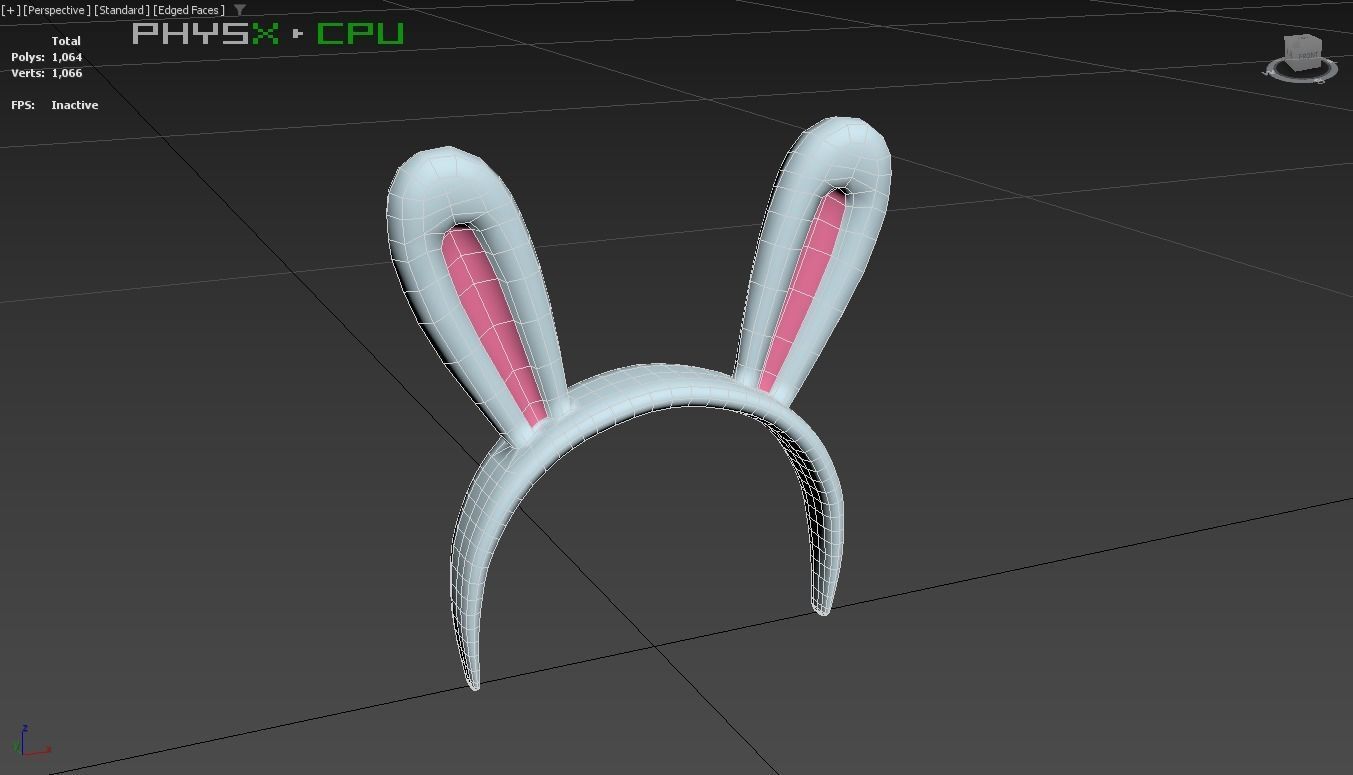Screen dimensions: 1353x775
Task: Click the Verts count value 1,066
Action: click(67, 73)
